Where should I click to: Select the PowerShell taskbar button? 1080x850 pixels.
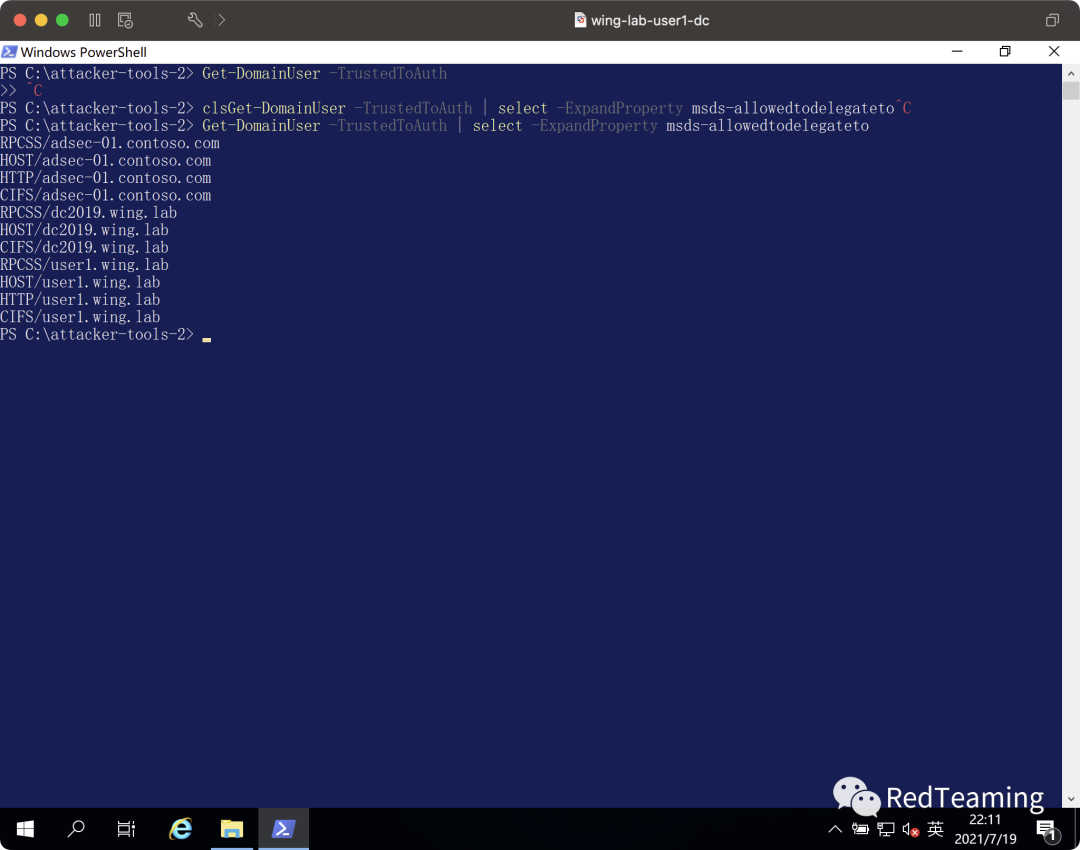tap(283, 829)
